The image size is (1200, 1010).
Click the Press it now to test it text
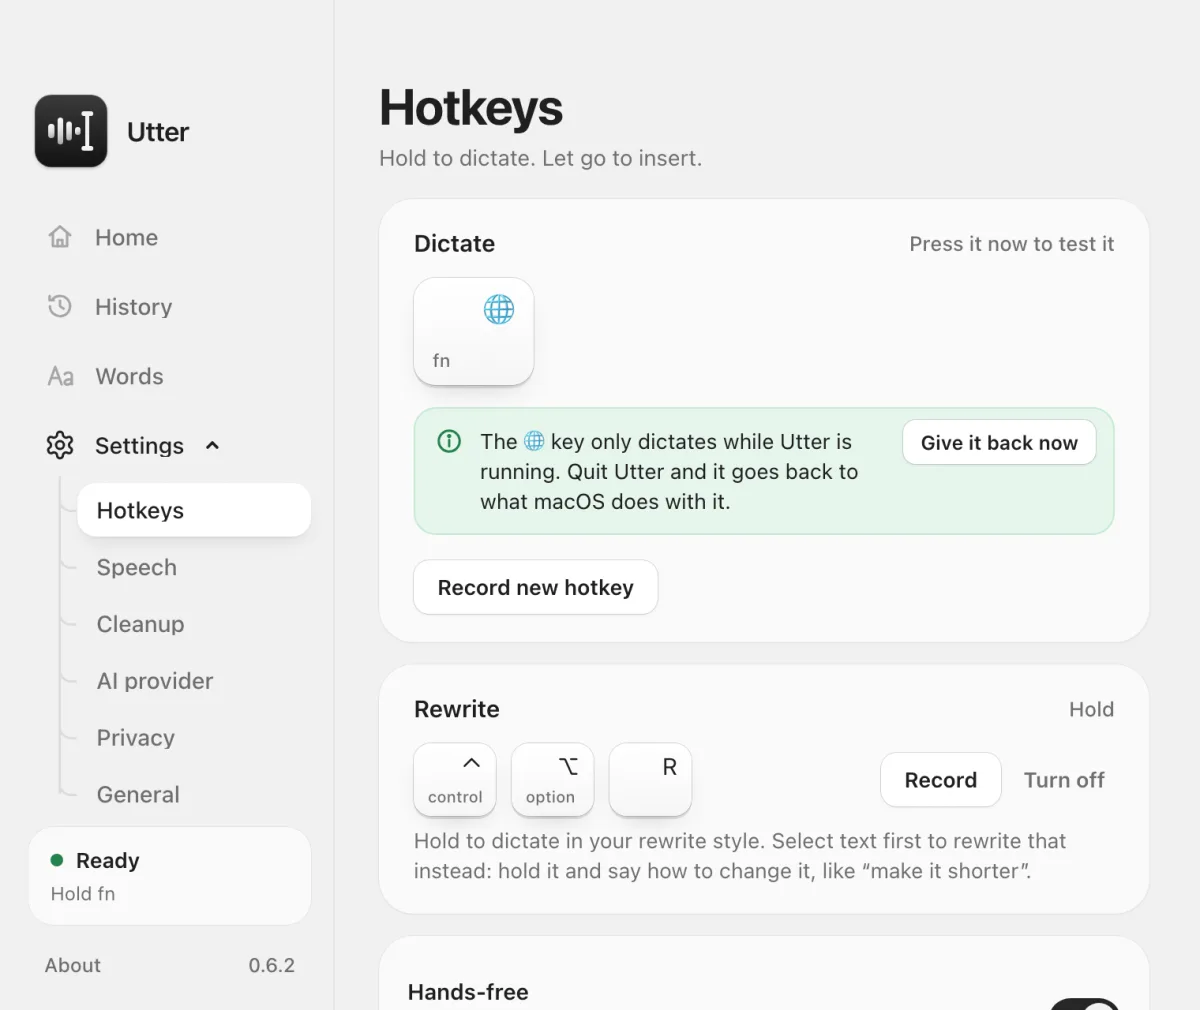click(1012, 244)
